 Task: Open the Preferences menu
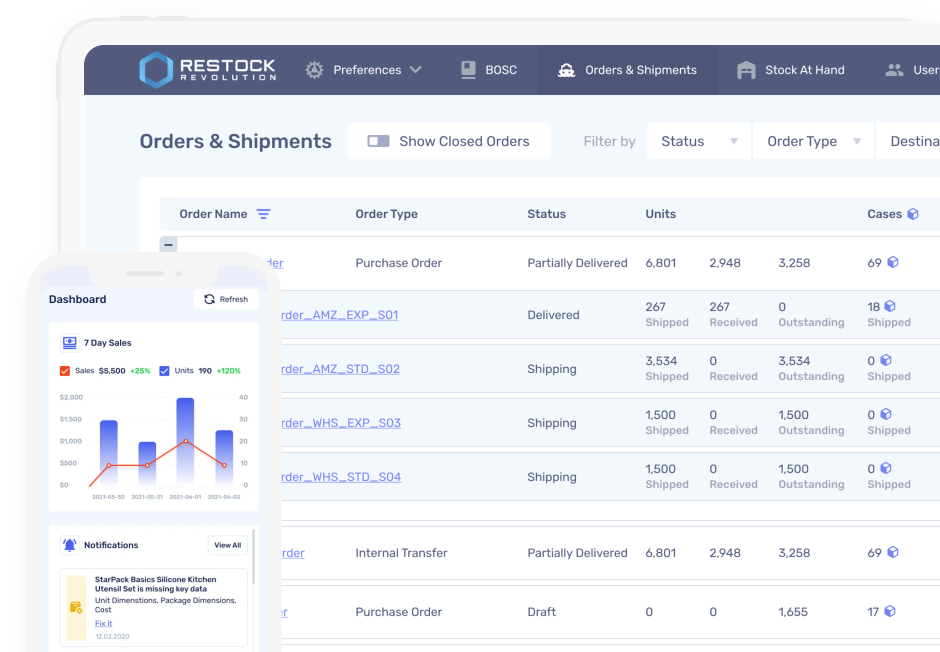tap(363, 70)
